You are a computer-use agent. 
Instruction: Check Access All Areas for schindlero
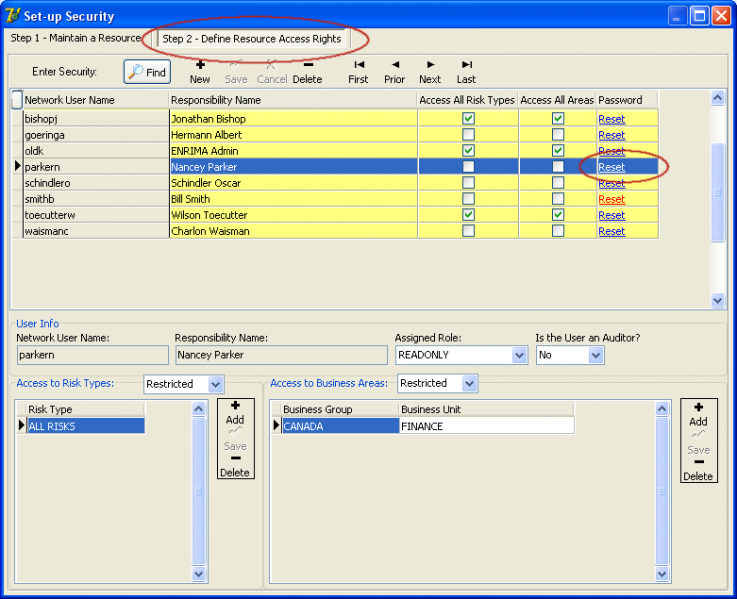(558, 182)
